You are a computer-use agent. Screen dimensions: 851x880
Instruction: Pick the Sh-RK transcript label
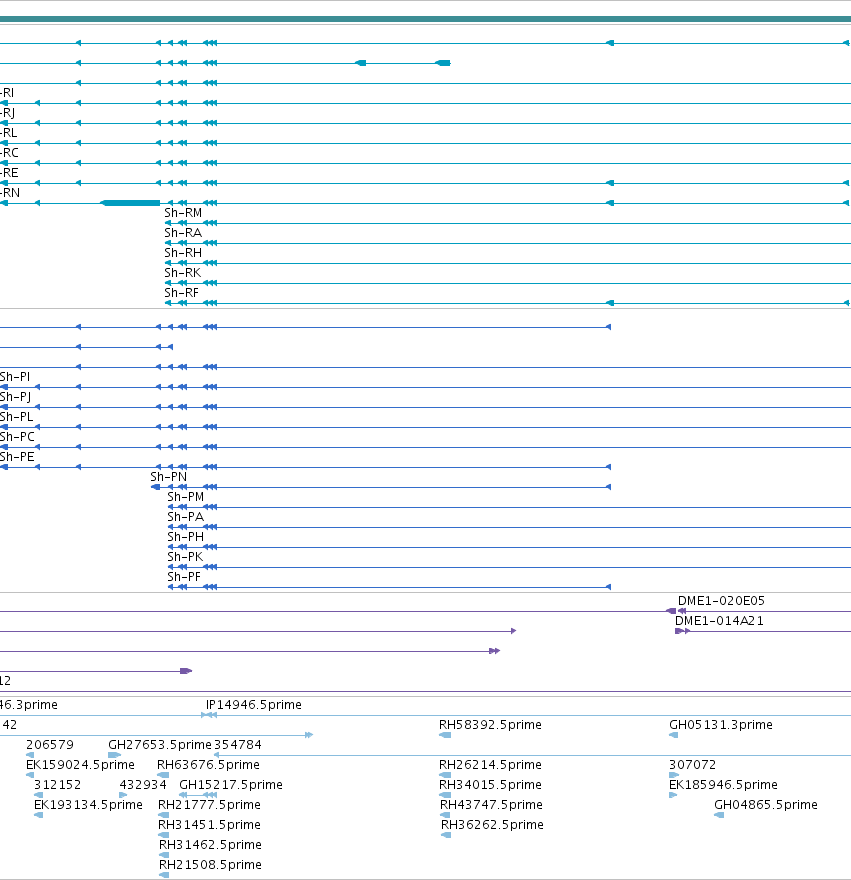183,273
